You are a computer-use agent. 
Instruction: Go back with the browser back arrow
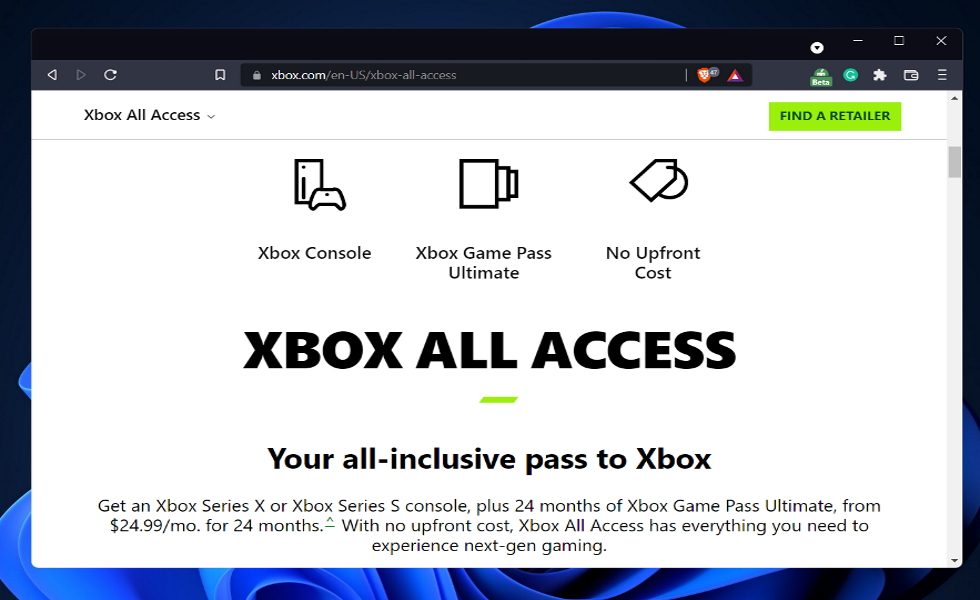click(x=52, y=75)
